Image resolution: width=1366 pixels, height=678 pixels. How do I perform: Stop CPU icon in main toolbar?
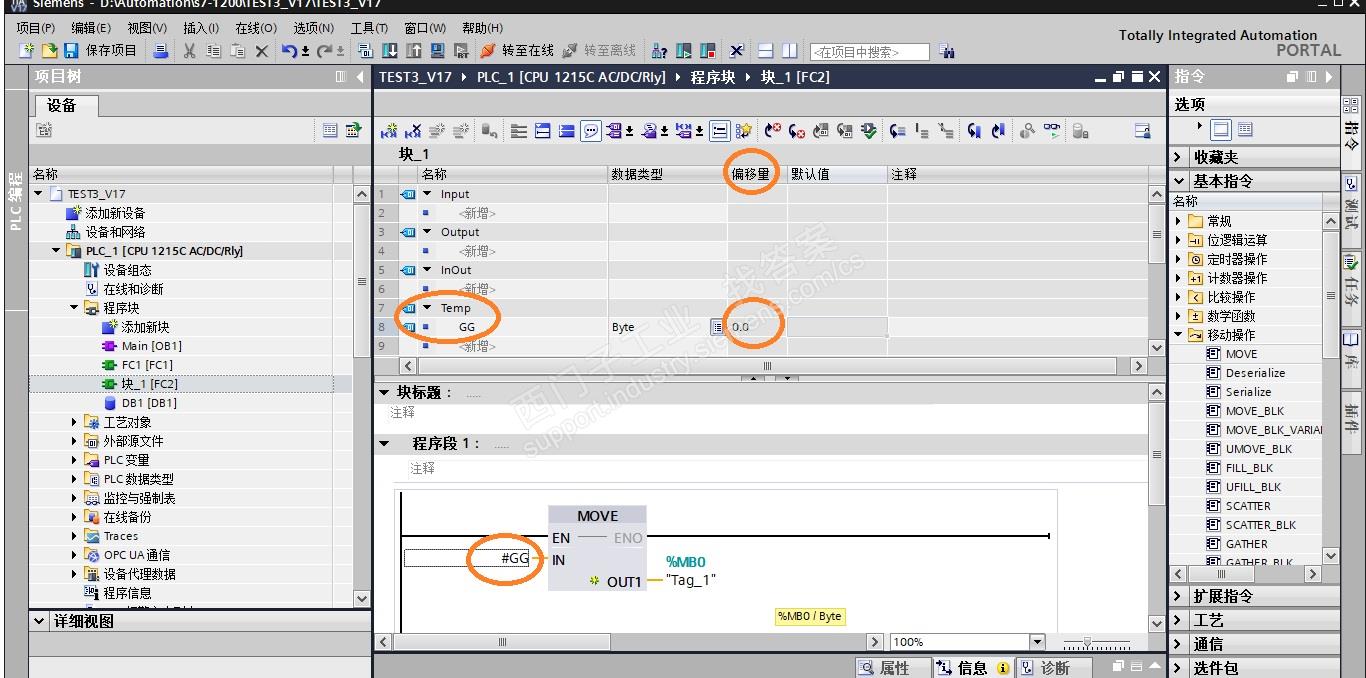point(708,51)
